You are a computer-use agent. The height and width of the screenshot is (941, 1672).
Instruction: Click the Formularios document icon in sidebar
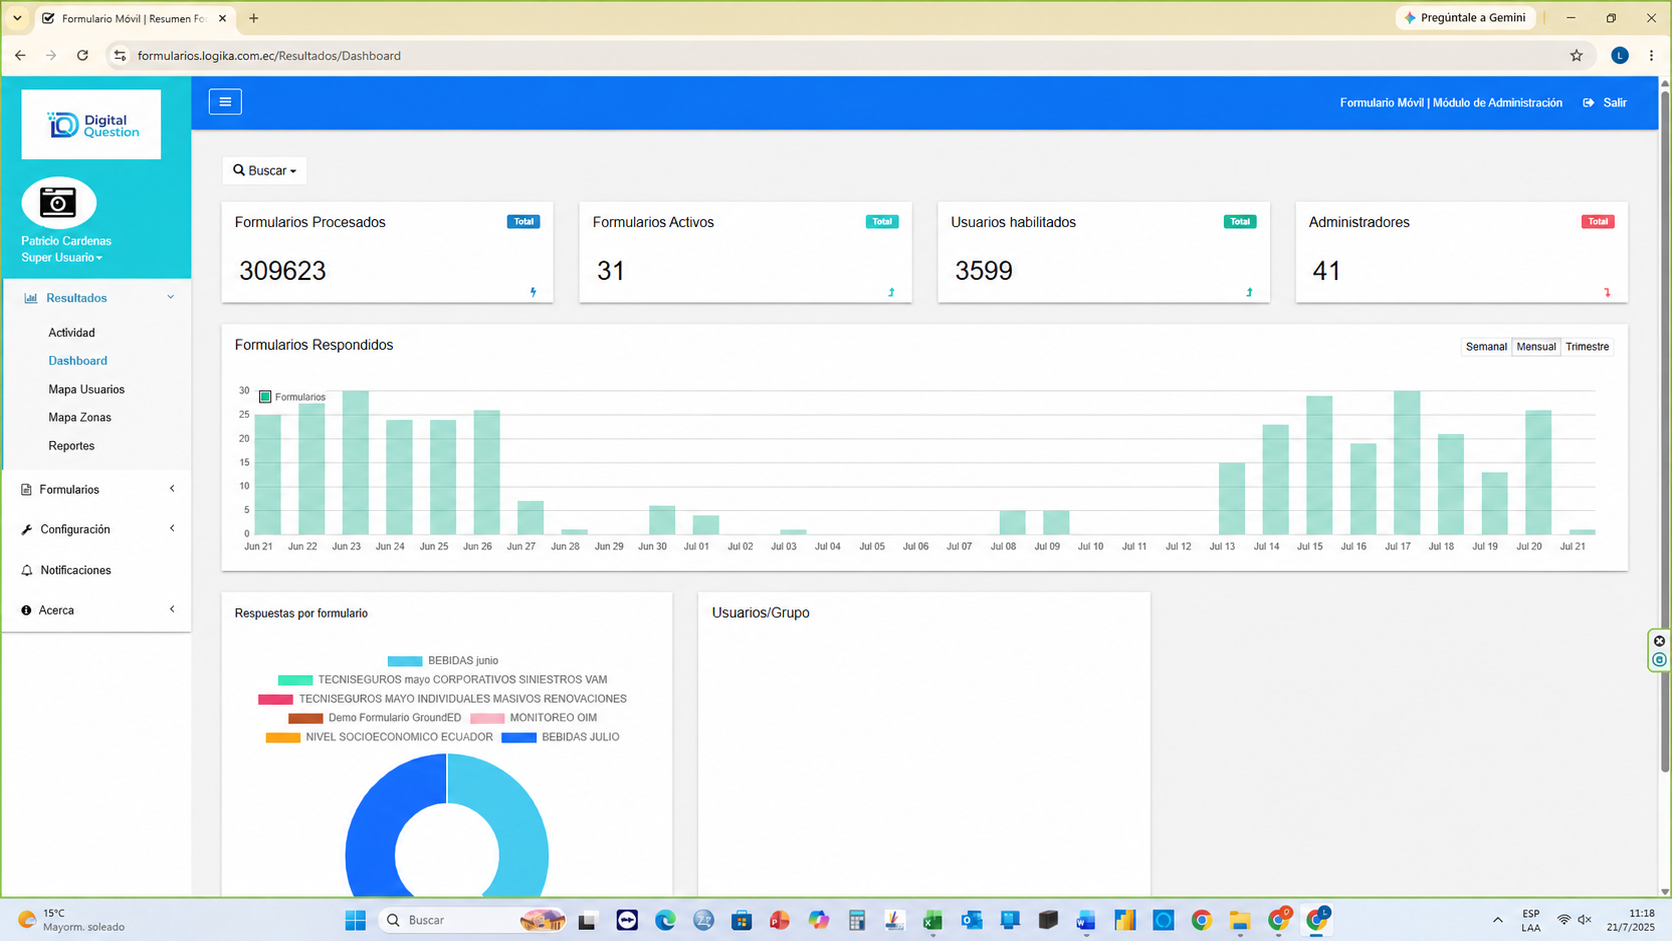26,490
